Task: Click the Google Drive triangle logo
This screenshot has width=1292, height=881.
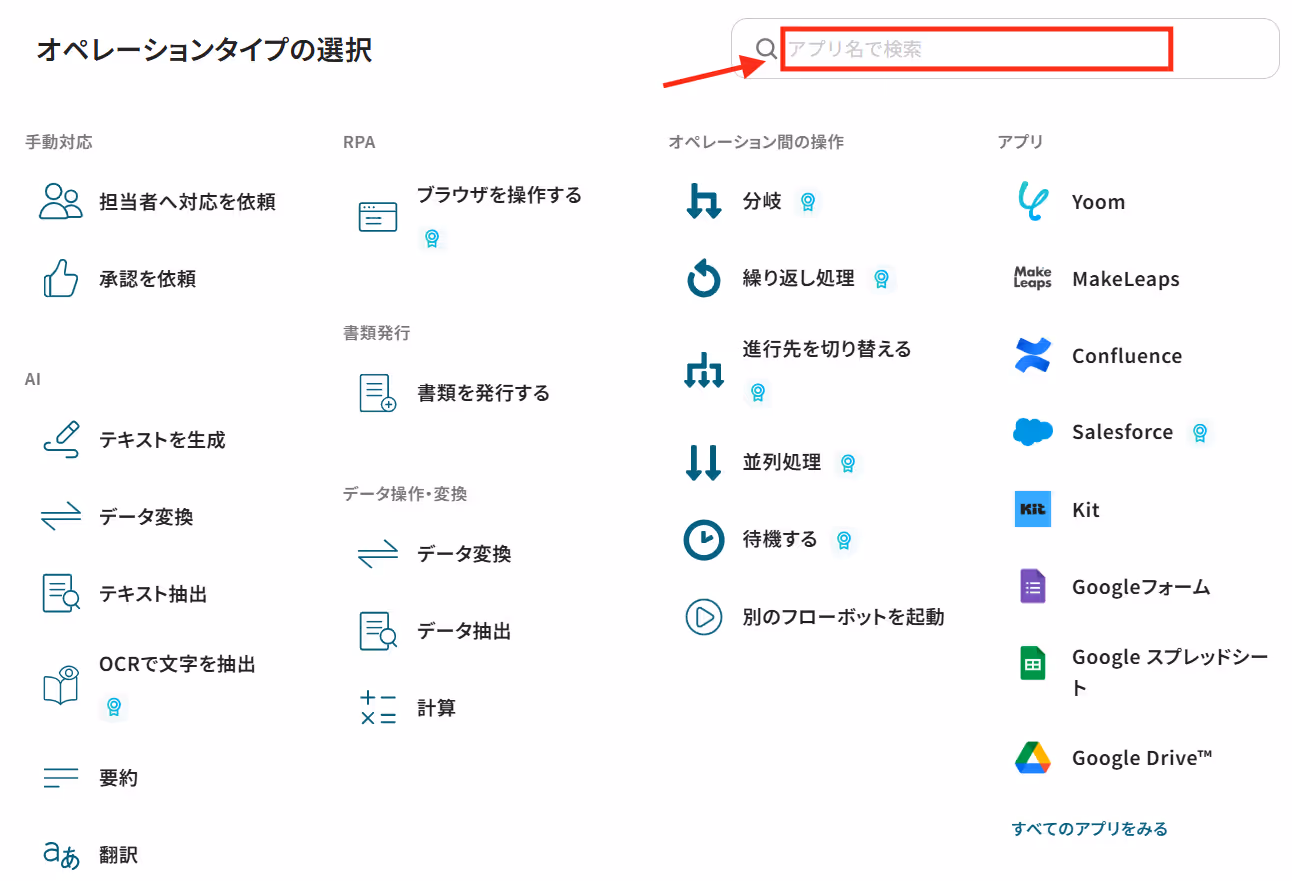Action: point(1033,757)
